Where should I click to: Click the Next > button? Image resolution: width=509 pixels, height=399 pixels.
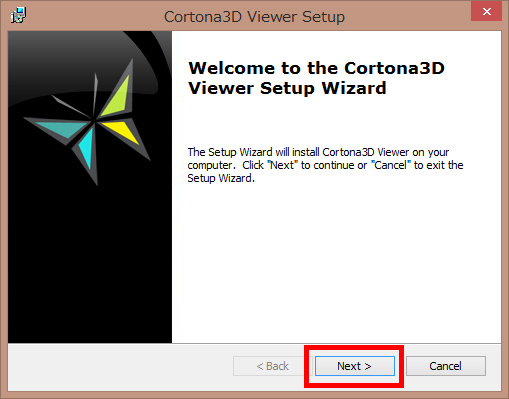[355, 366]
